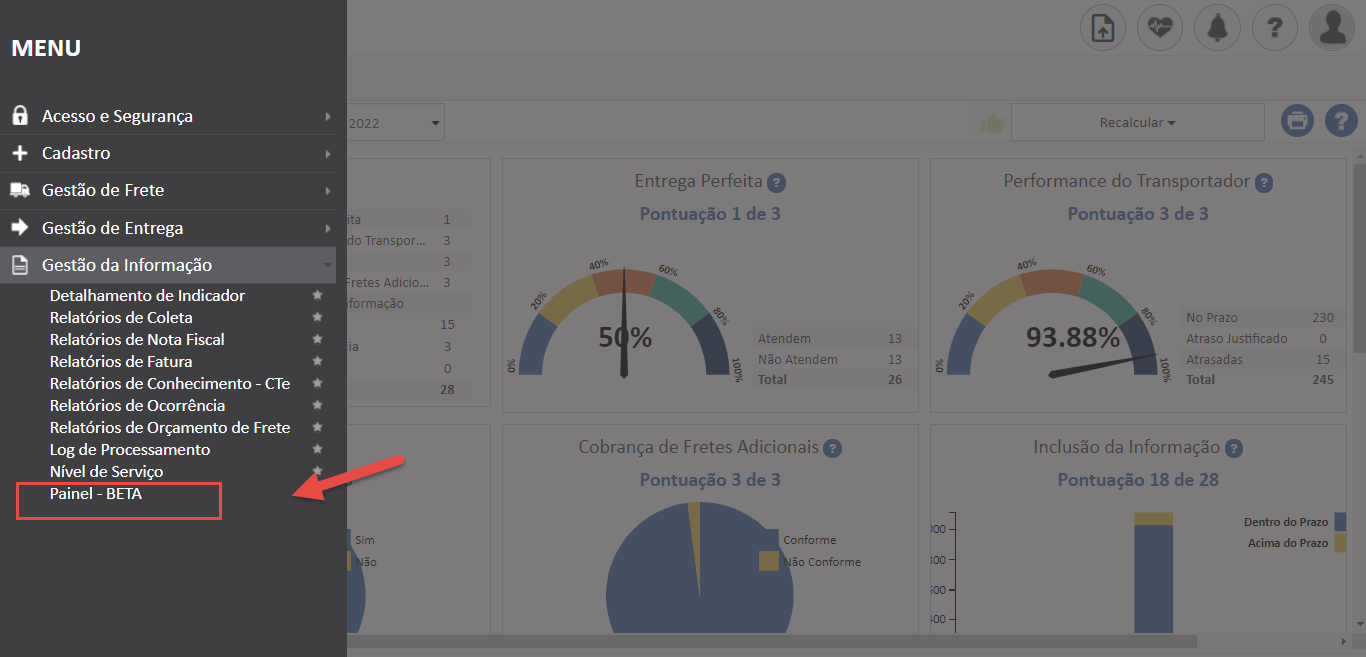Click the file upload icon in the header
The height and width of the screenshot is (657, 1366).
1102,27
